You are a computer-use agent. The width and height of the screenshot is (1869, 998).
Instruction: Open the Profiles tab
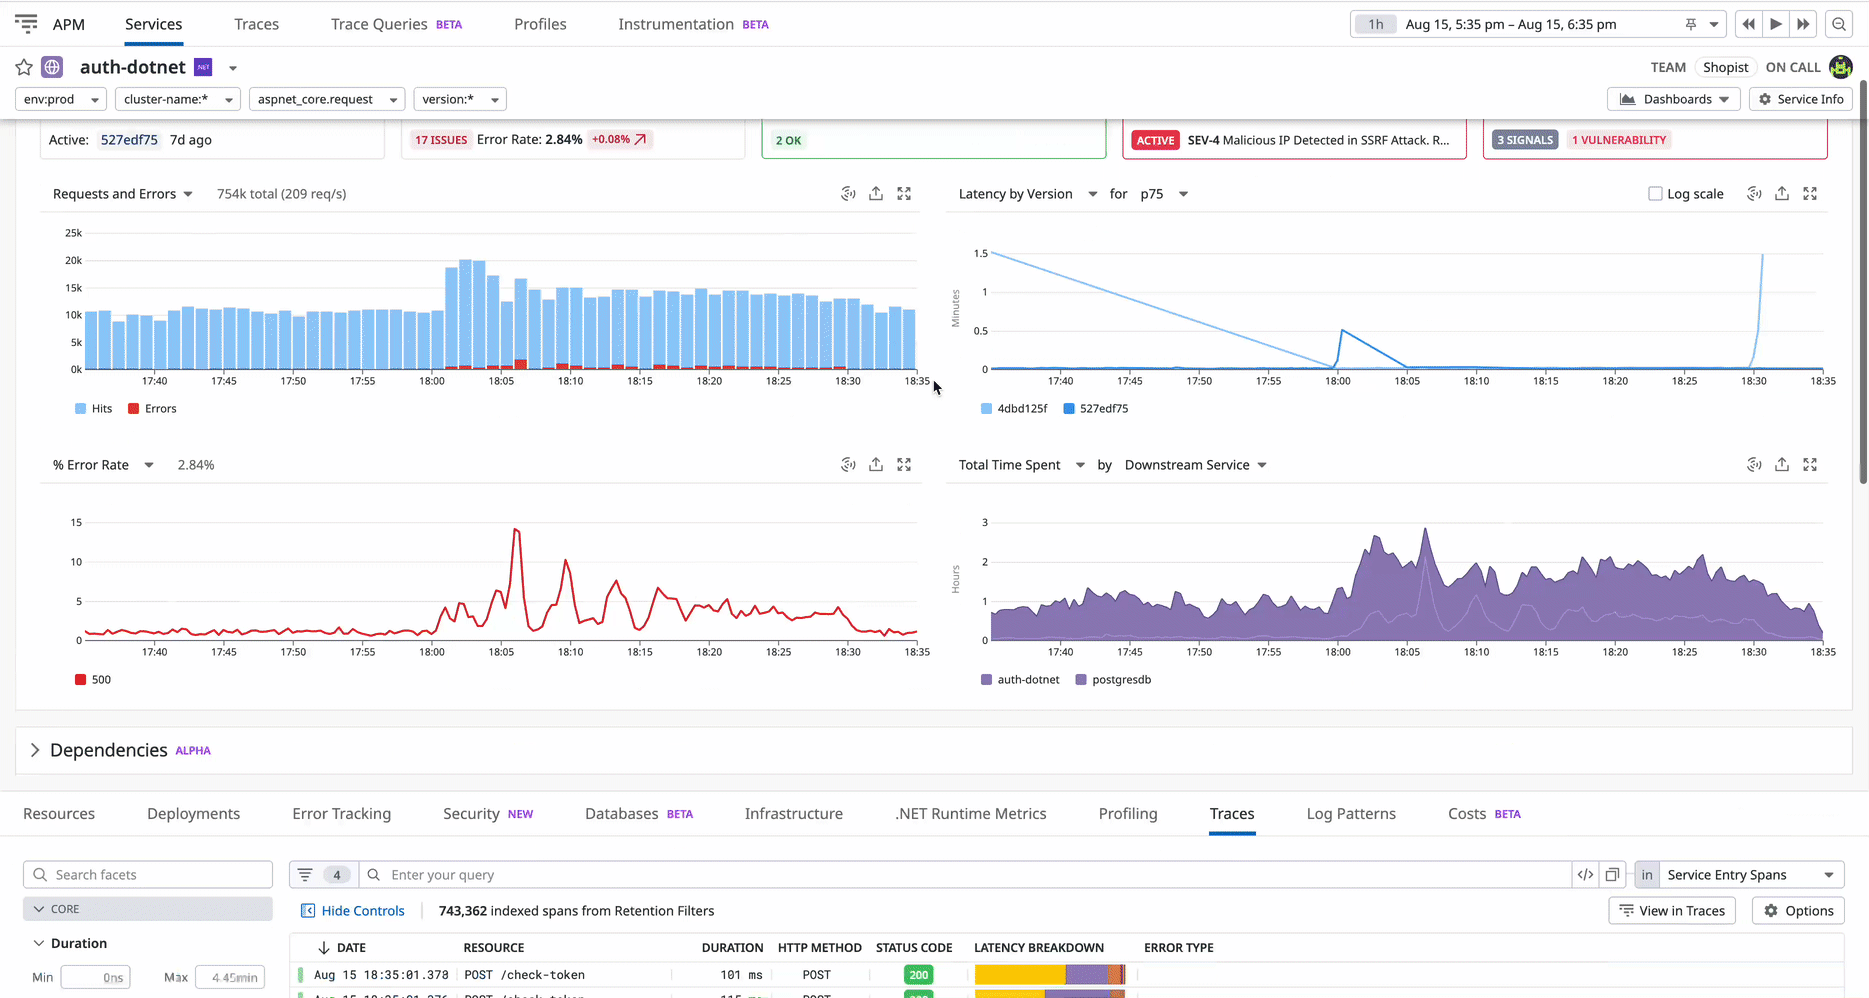click(540, 24)
